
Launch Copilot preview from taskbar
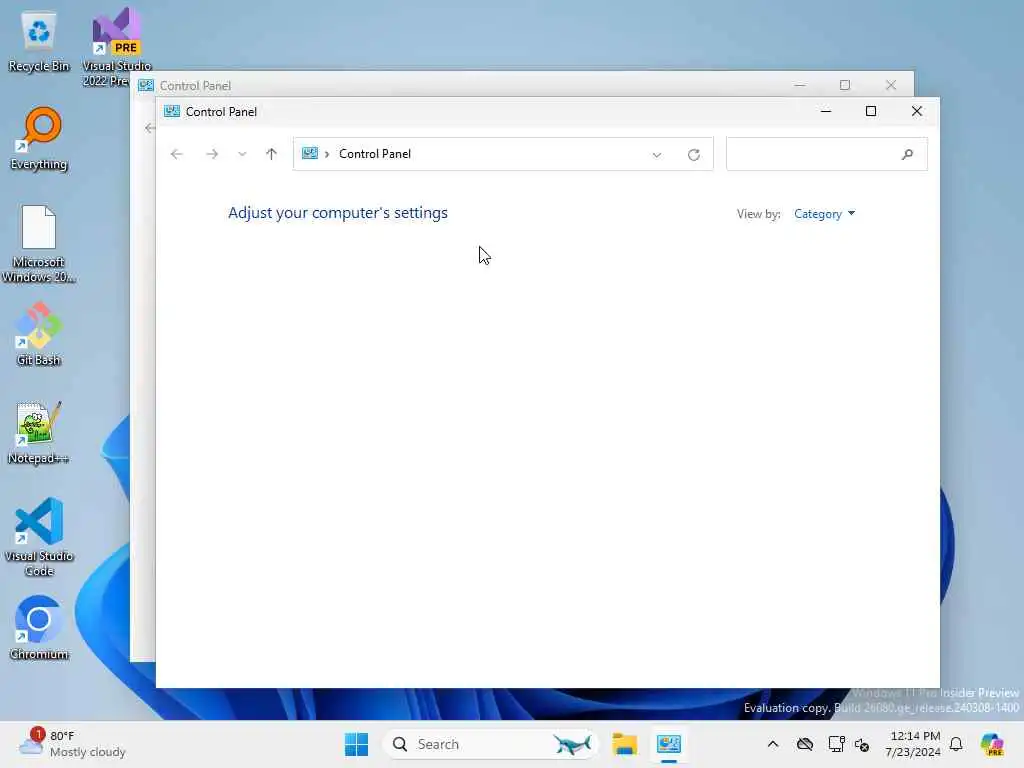click(992, 744)
